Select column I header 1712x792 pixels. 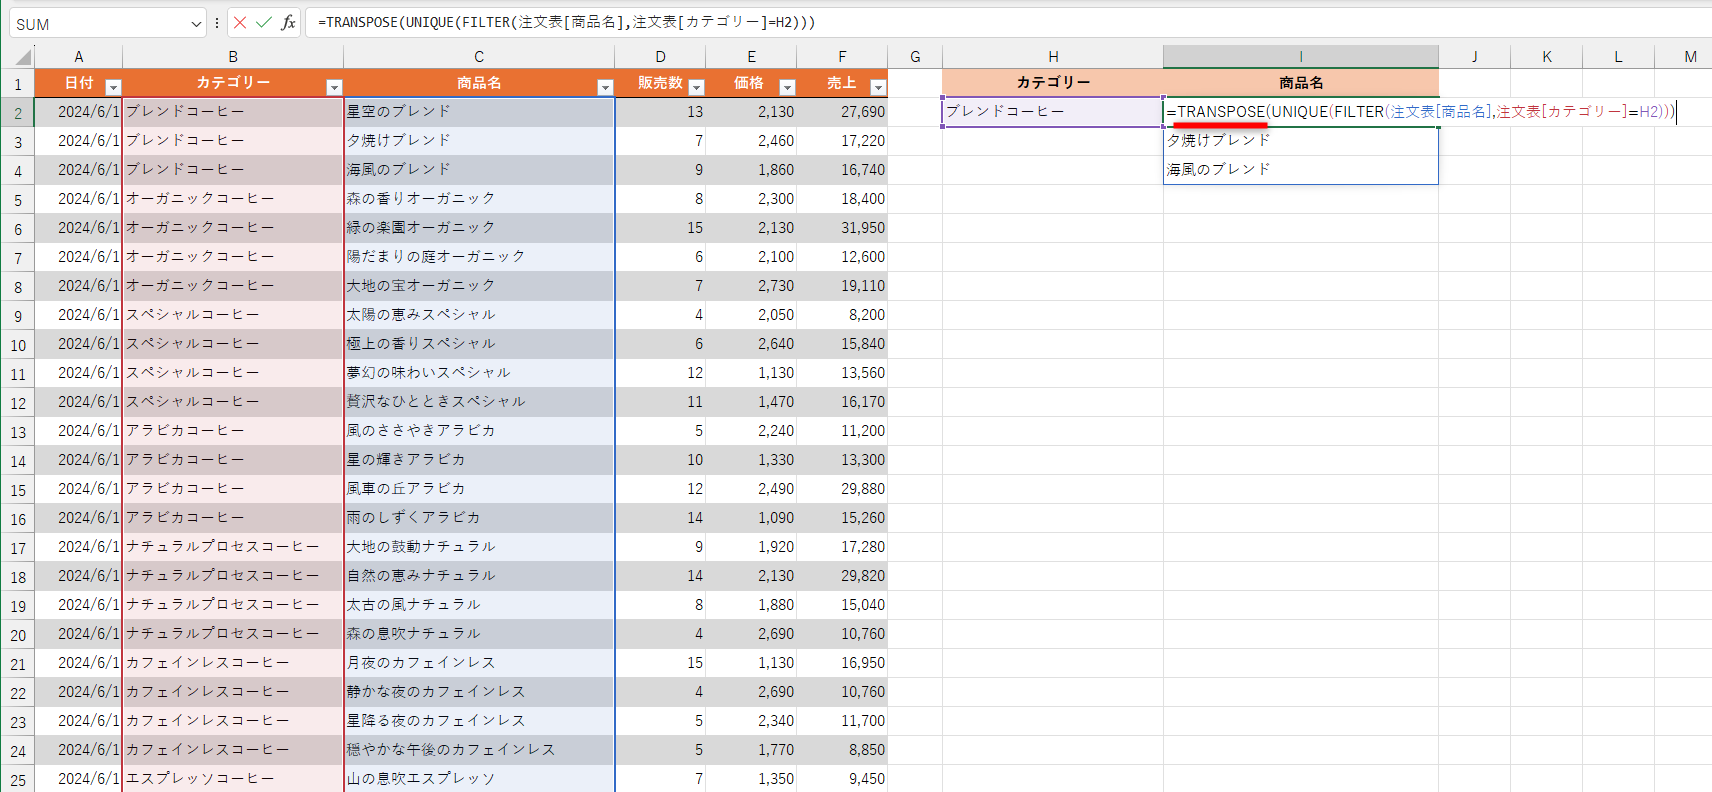click(x=1301, y=57)
